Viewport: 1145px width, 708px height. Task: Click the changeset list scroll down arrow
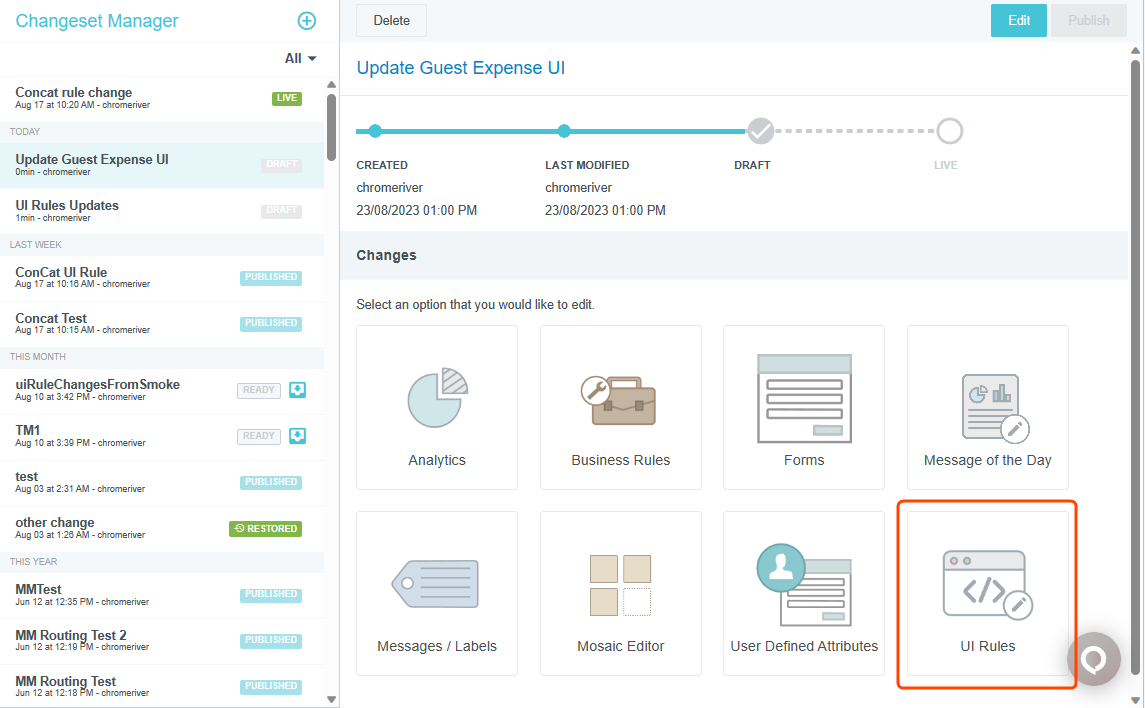[x=331, y=699]
